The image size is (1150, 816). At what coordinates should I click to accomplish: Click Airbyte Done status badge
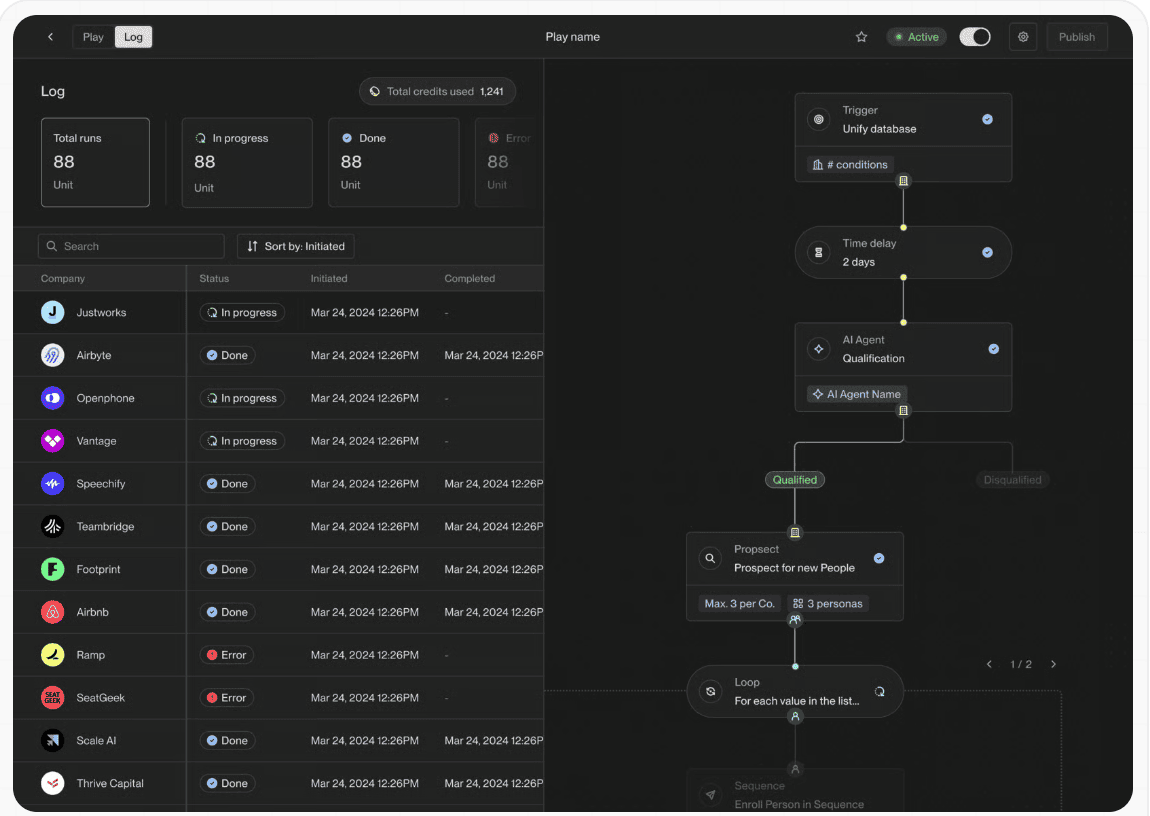point(227,355)
